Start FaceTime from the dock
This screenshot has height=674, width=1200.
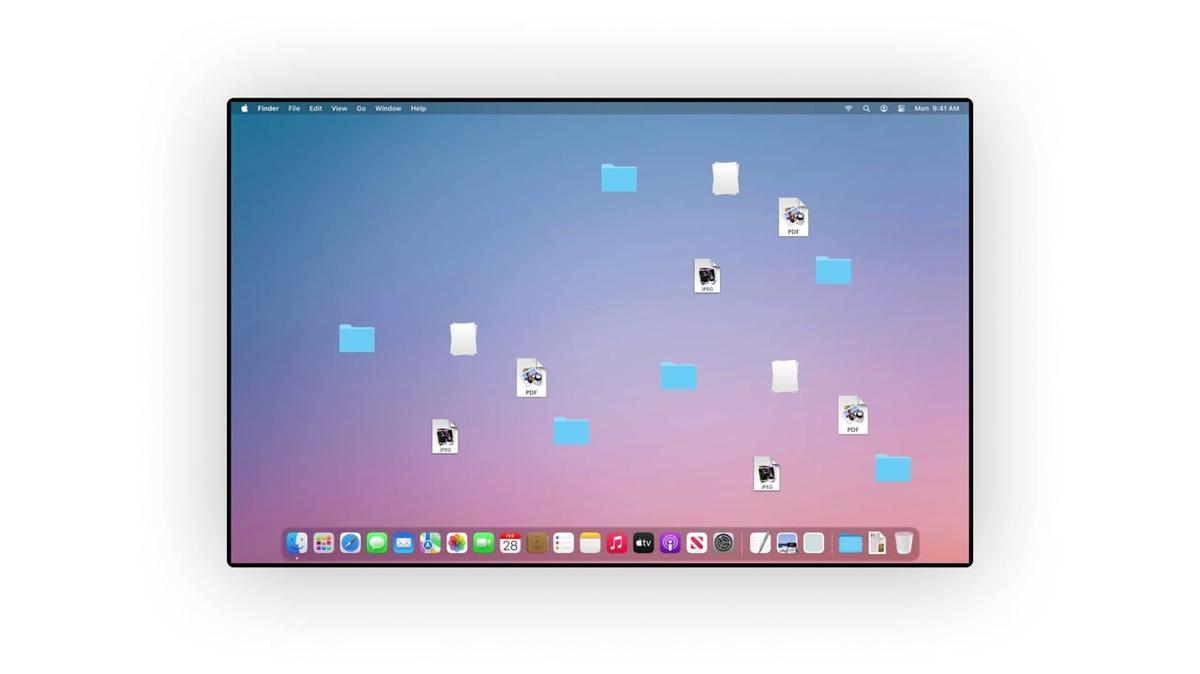click(x=484, y=543)
